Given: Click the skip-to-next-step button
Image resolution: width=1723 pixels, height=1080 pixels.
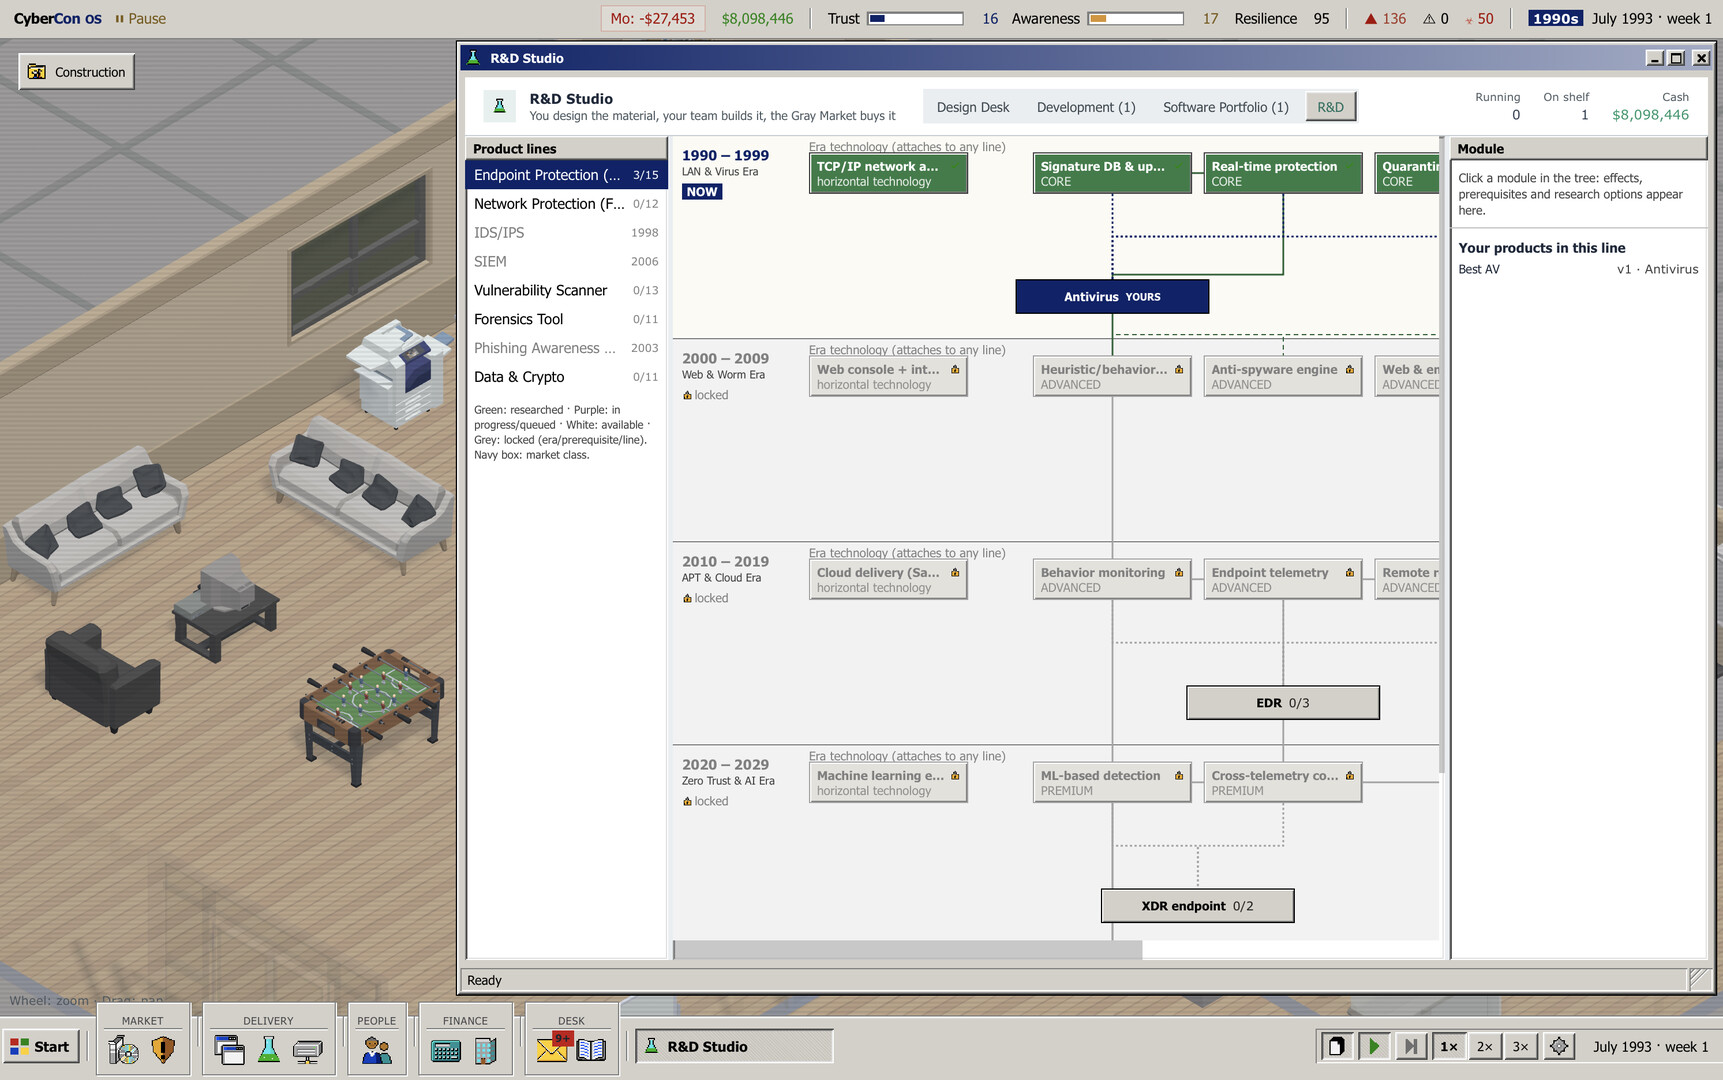Looking at the screenshot, I should click(1411, 1046).
